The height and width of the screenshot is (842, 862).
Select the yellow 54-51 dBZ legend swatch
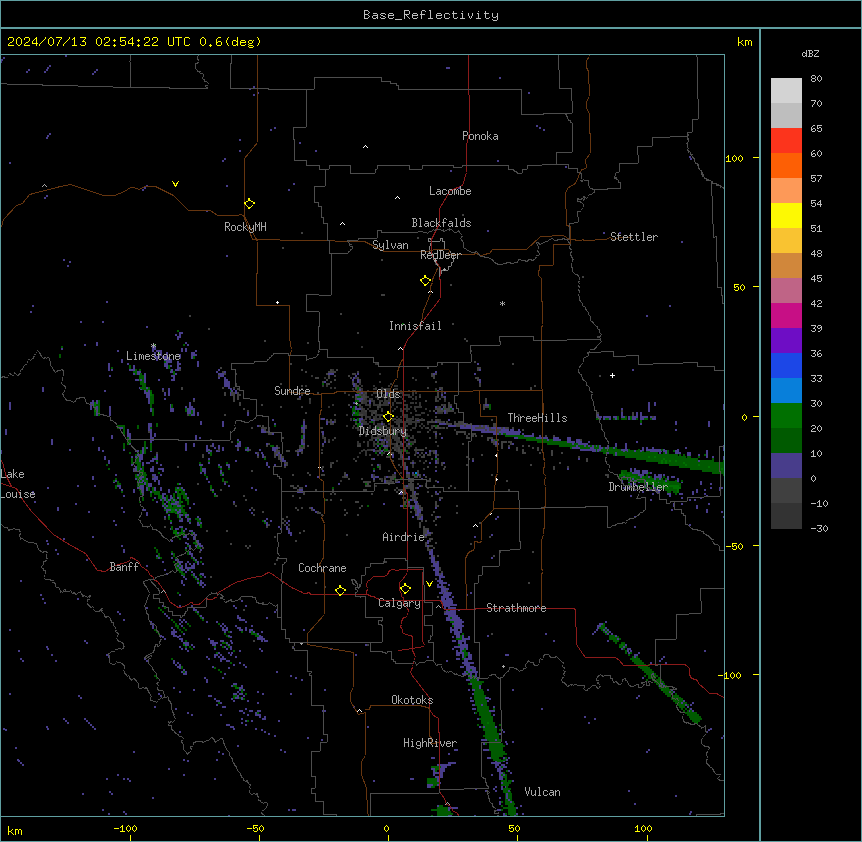pyautogui.click(x=786, y=216)
